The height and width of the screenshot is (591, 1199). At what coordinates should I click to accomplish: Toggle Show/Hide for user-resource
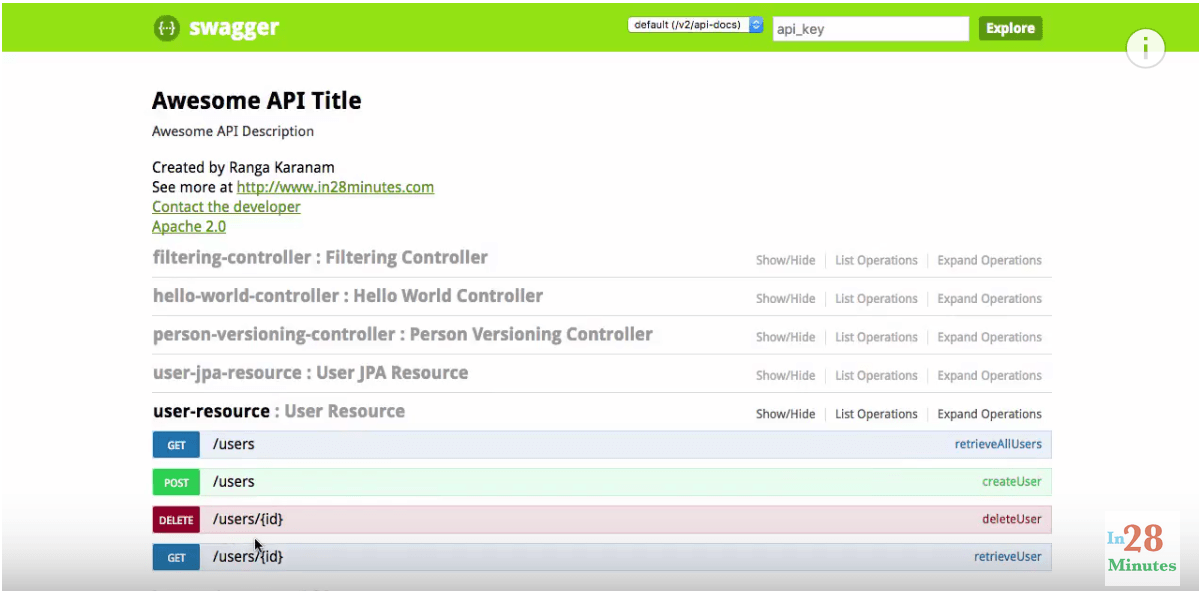pyautogui.click(x=785, y=414)
